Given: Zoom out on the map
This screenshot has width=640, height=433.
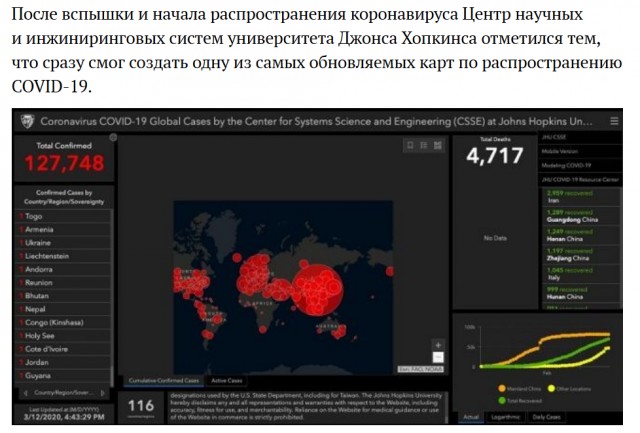Looking at the screenshot, I should click(x=438, y=357).
